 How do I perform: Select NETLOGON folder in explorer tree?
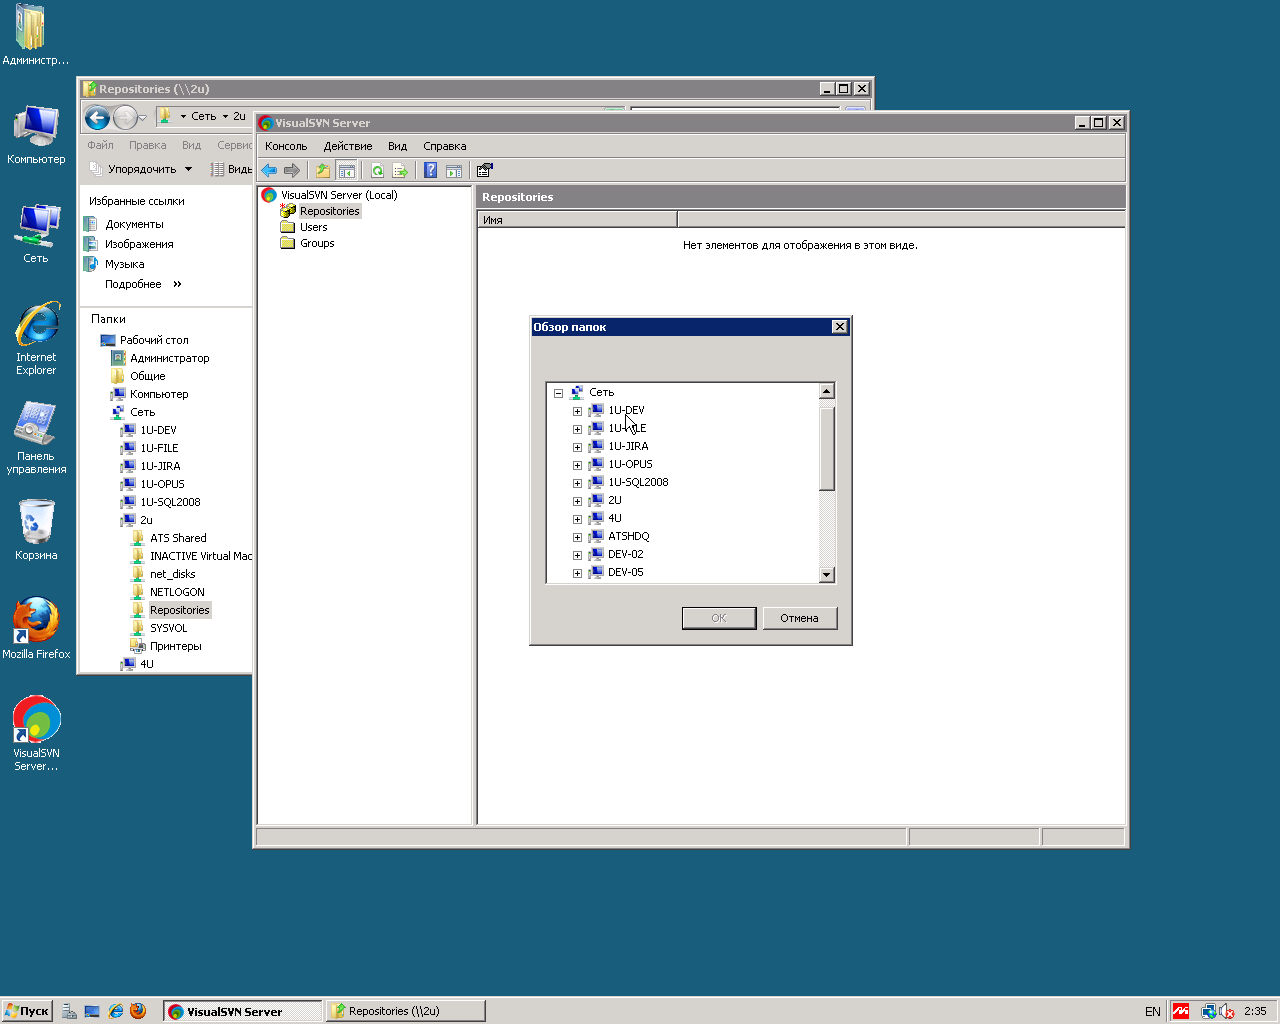177,592
